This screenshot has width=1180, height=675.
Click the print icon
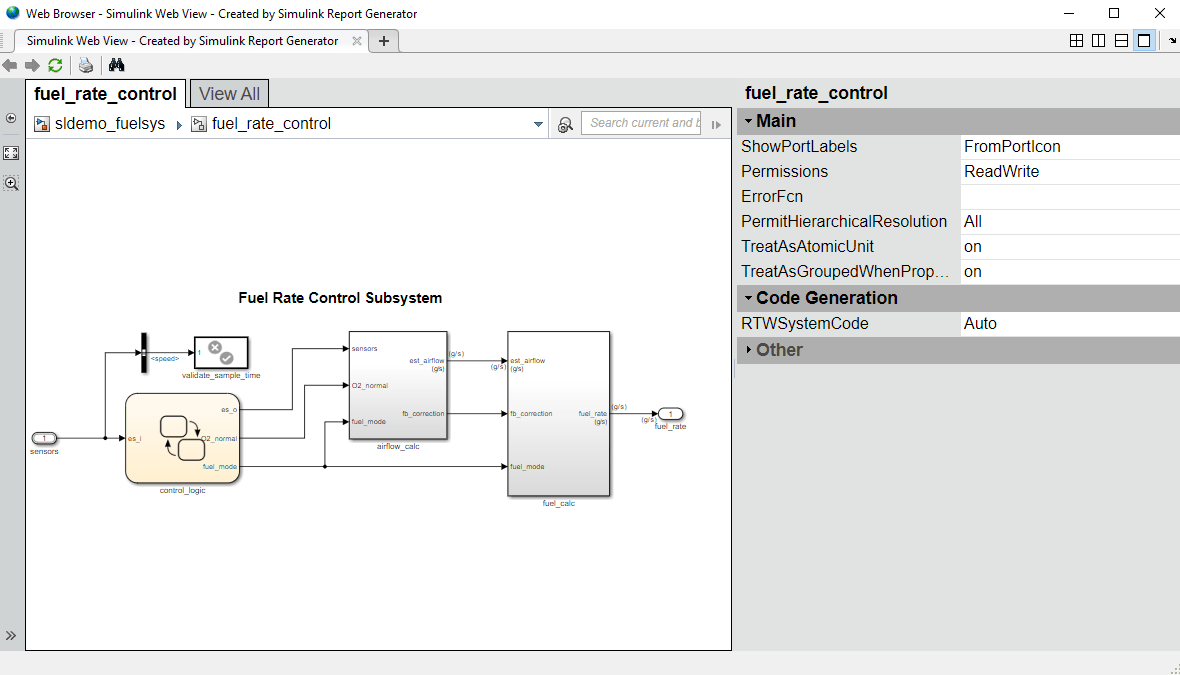pyautogui.click(x=86, y=65)
